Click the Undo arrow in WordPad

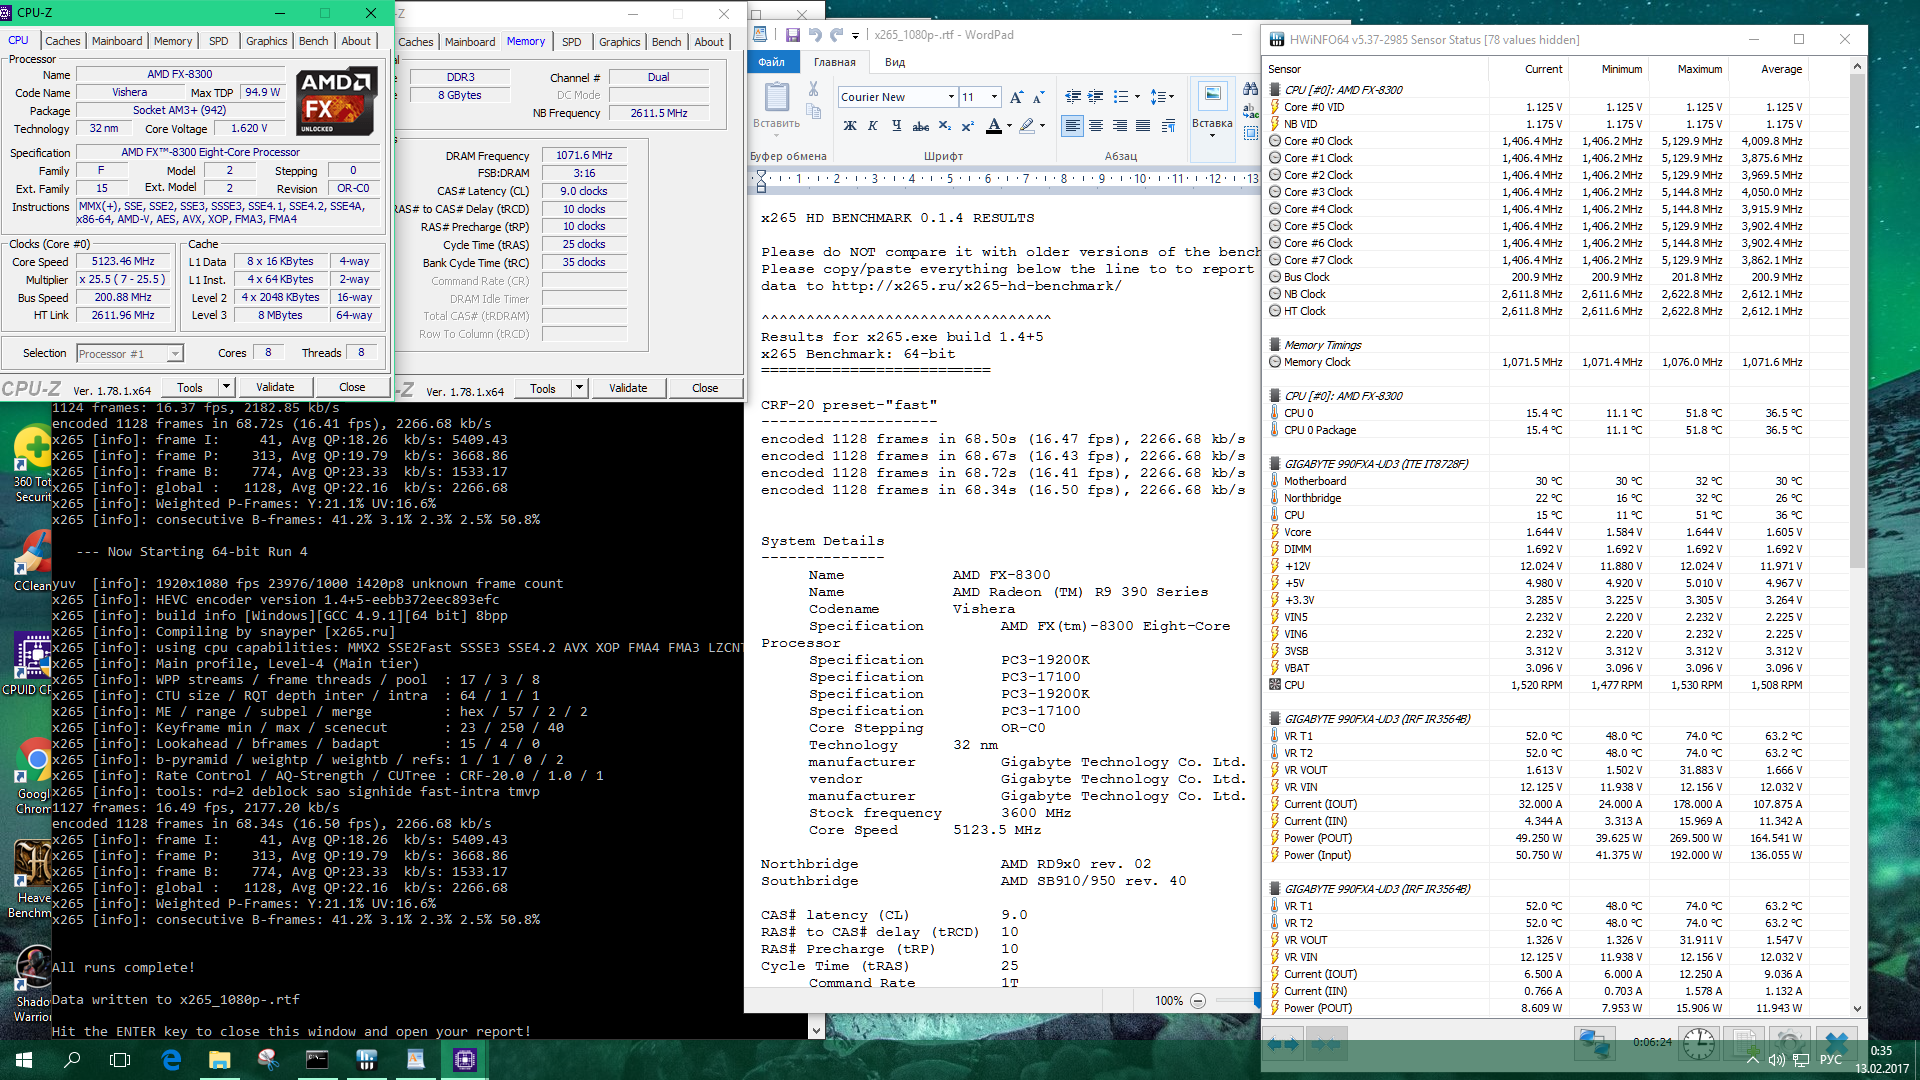(815, 35)
